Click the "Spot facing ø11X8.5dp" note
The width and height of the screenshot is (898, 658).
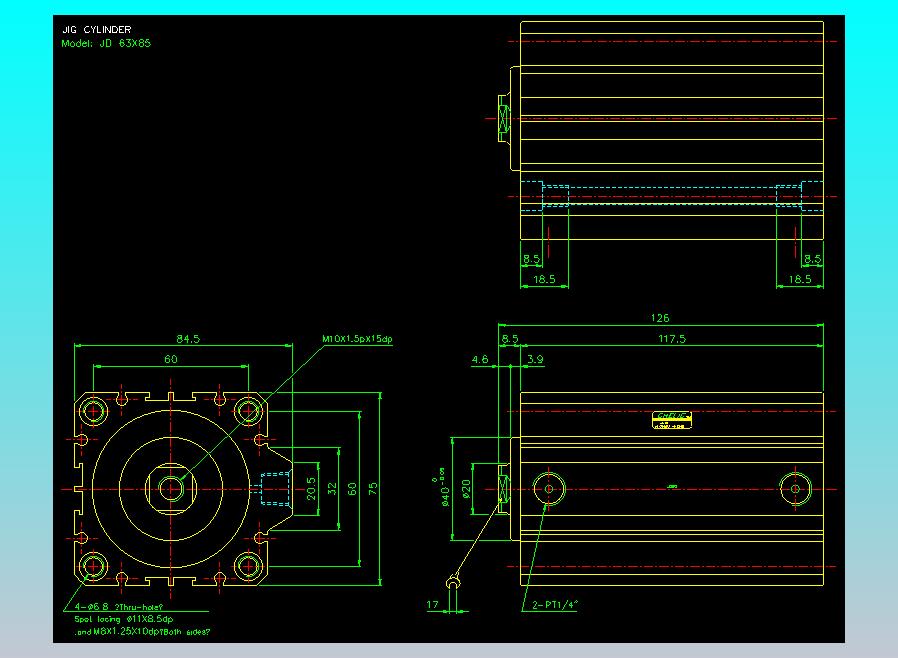click(124, 619)
